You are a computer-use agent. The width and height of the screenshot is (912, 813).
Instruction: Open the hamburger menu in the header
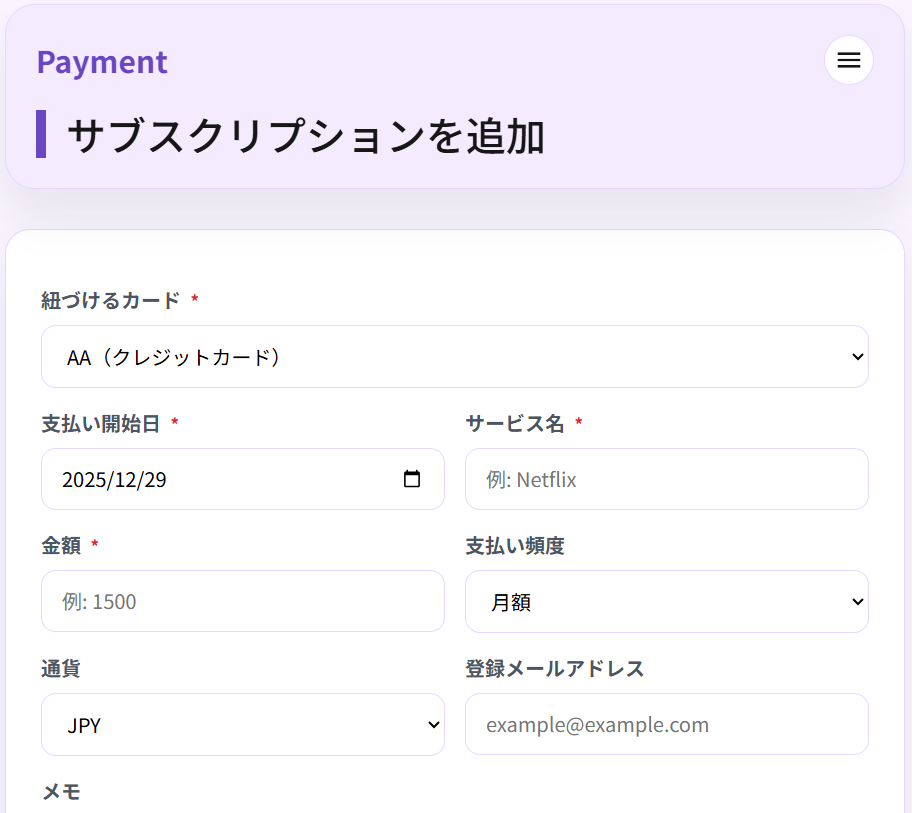[848, 60]
